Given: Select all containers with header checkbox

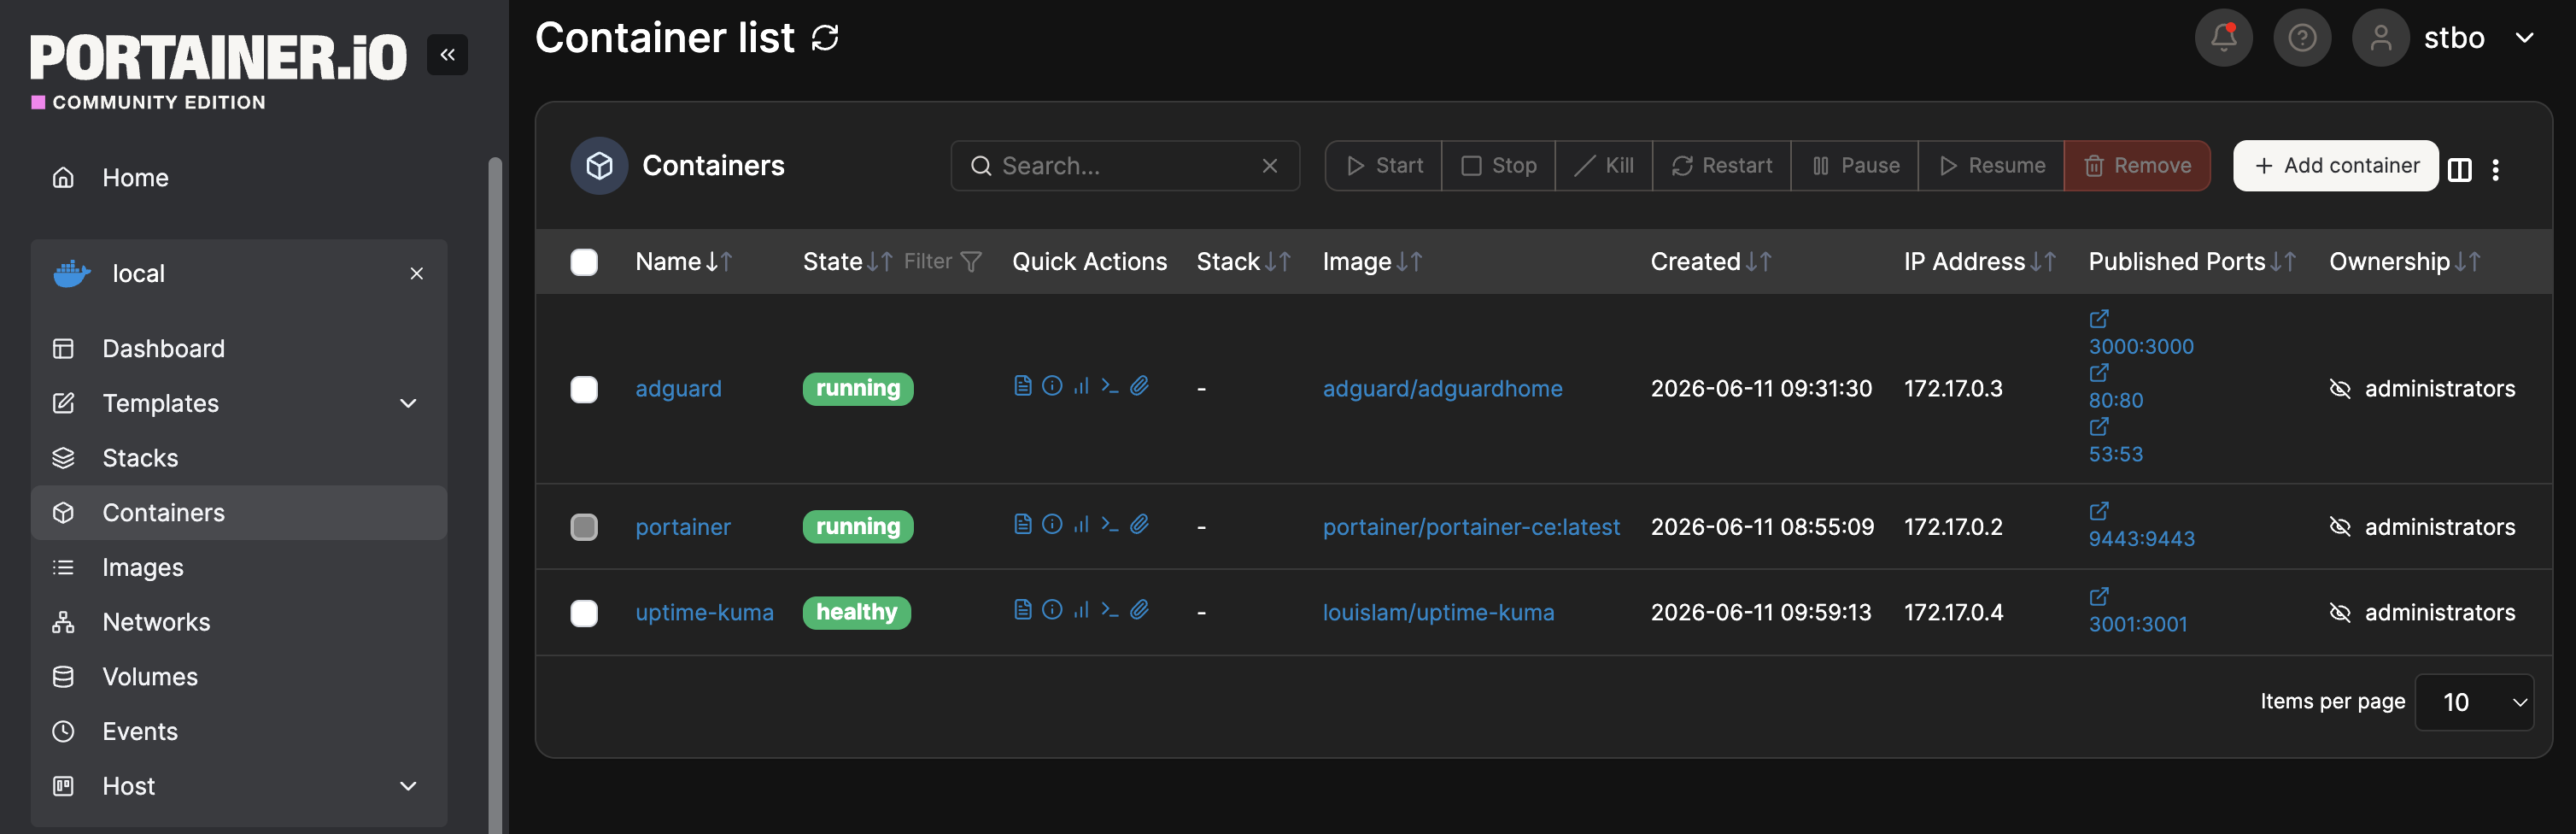Looking at the screenshot, I should [584, 262].
